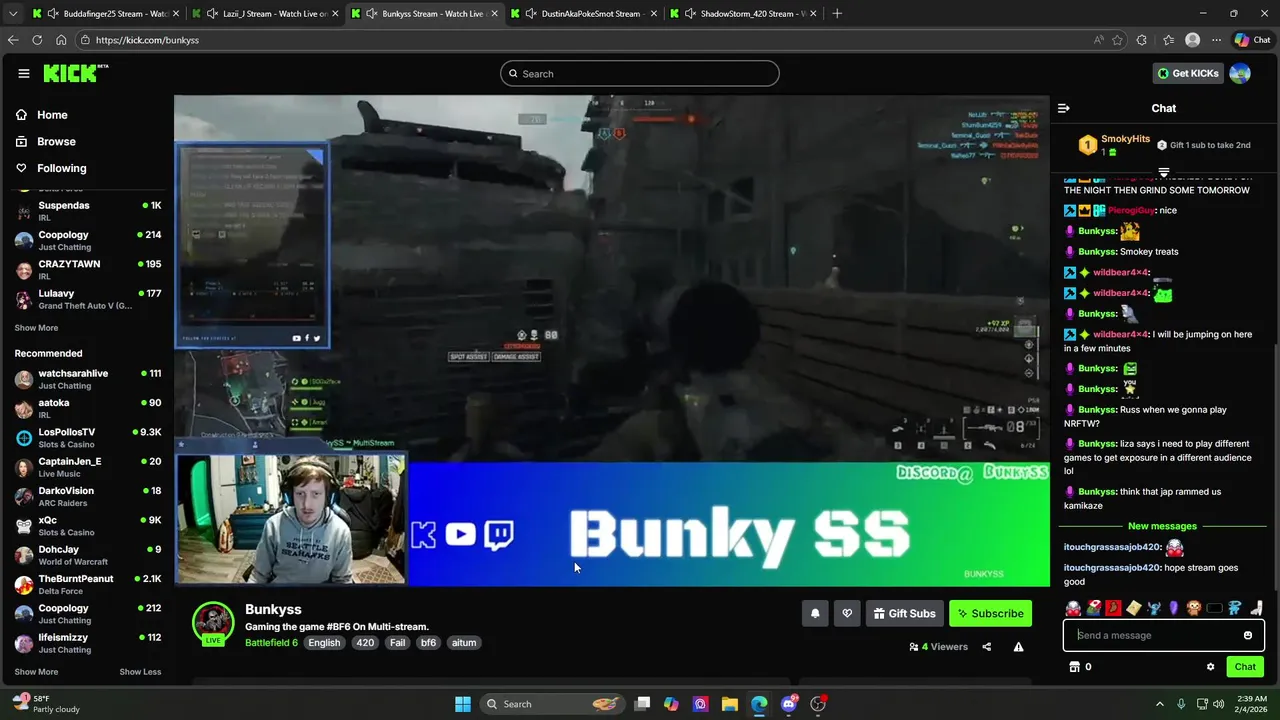Image resolution: width=1280 pixels, height=720 pixels.
Task: Open taskbar volume control
Action: (1218, 704)
